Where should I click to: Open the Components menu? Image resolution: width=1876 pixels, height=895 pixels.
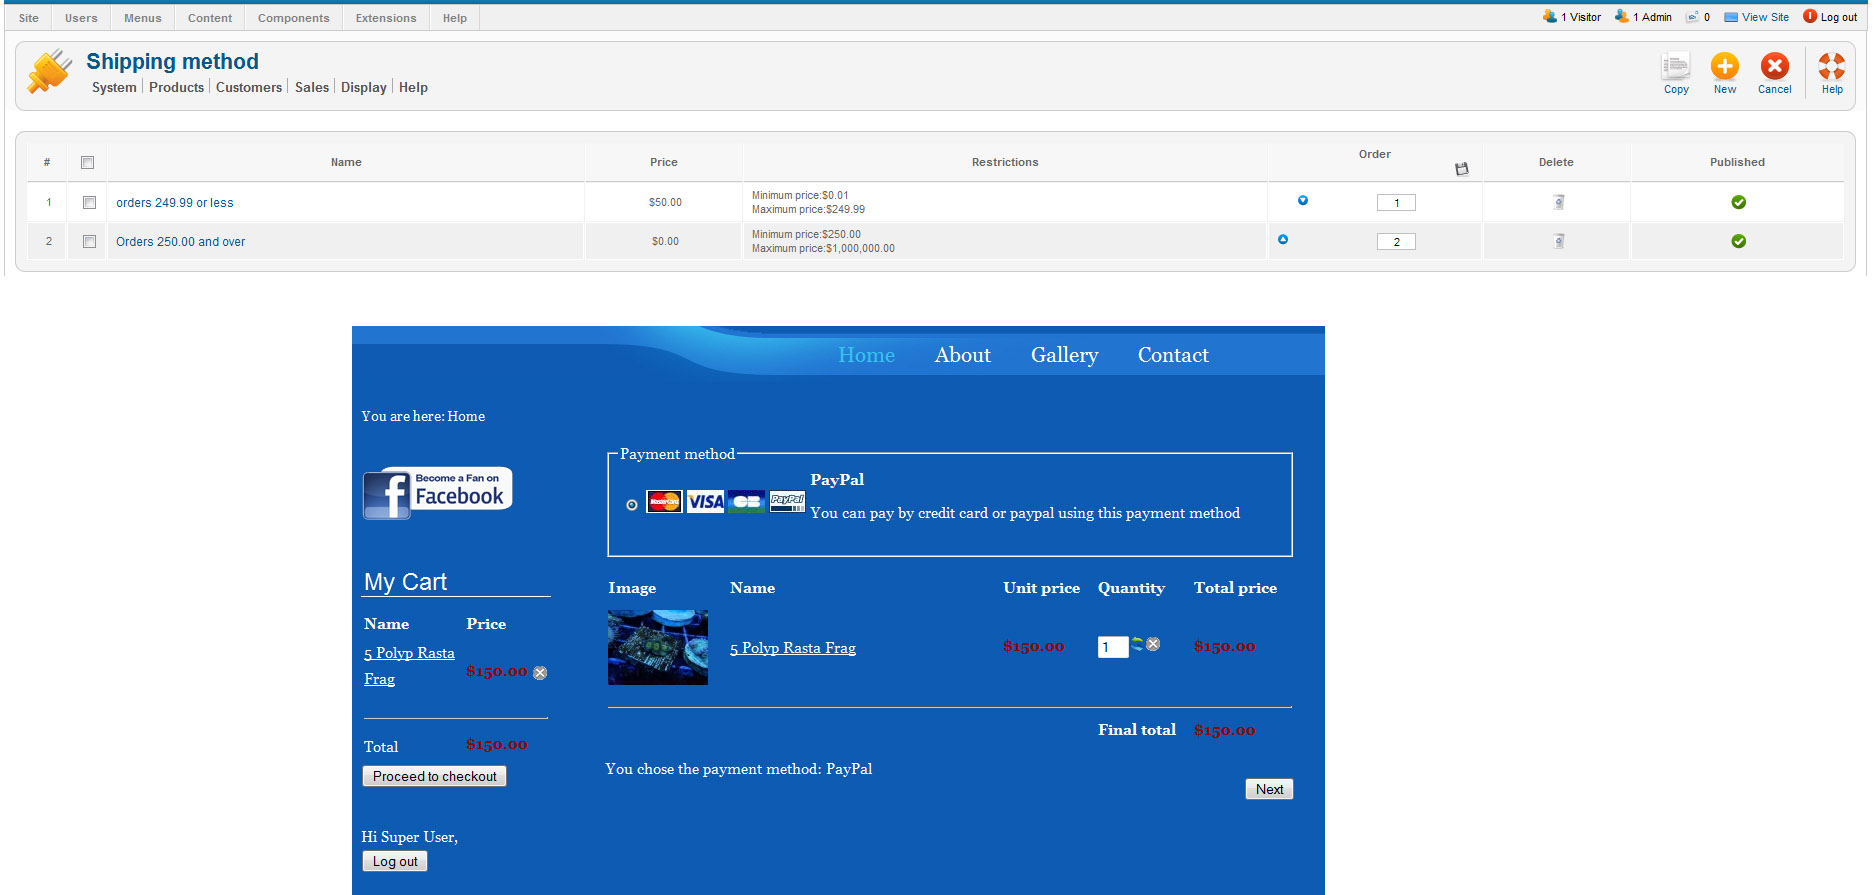click(293, 18)
